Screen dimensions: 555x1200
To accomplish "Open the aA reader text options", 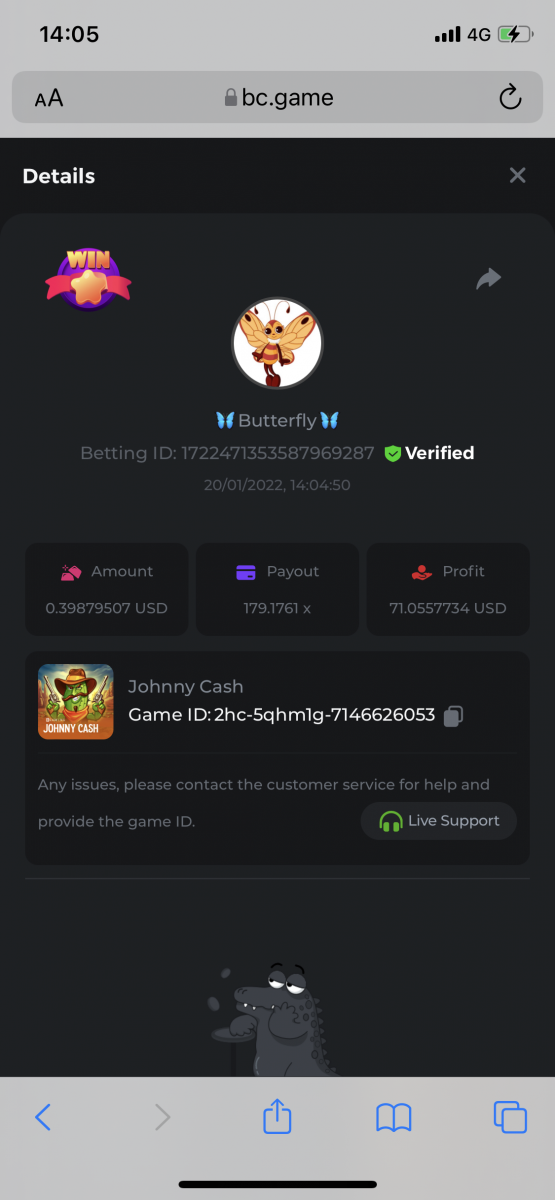I will [49, 98].
